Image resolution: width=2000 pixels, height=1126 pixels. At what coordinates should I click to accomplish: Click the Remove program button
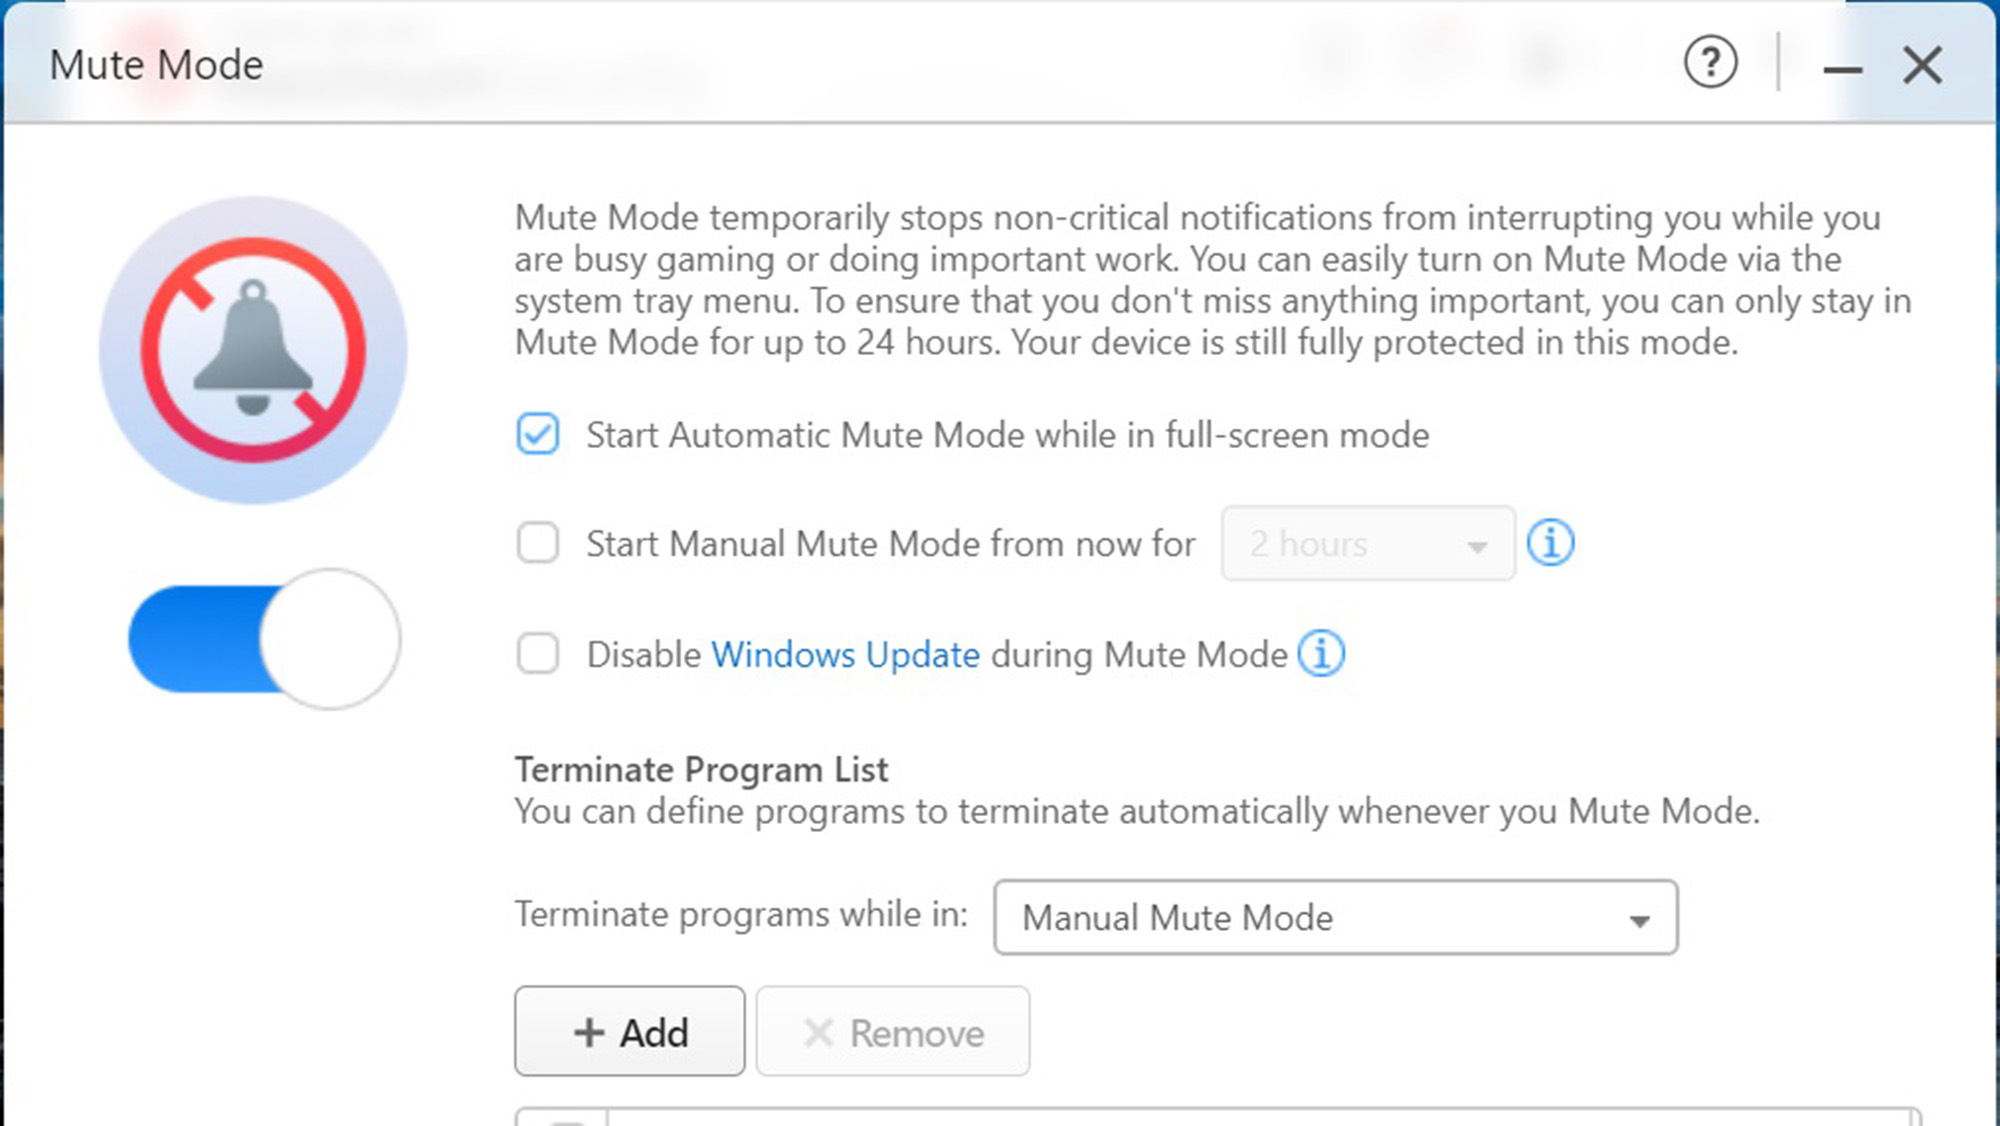pyautogui.click(x=892, y=1032)
